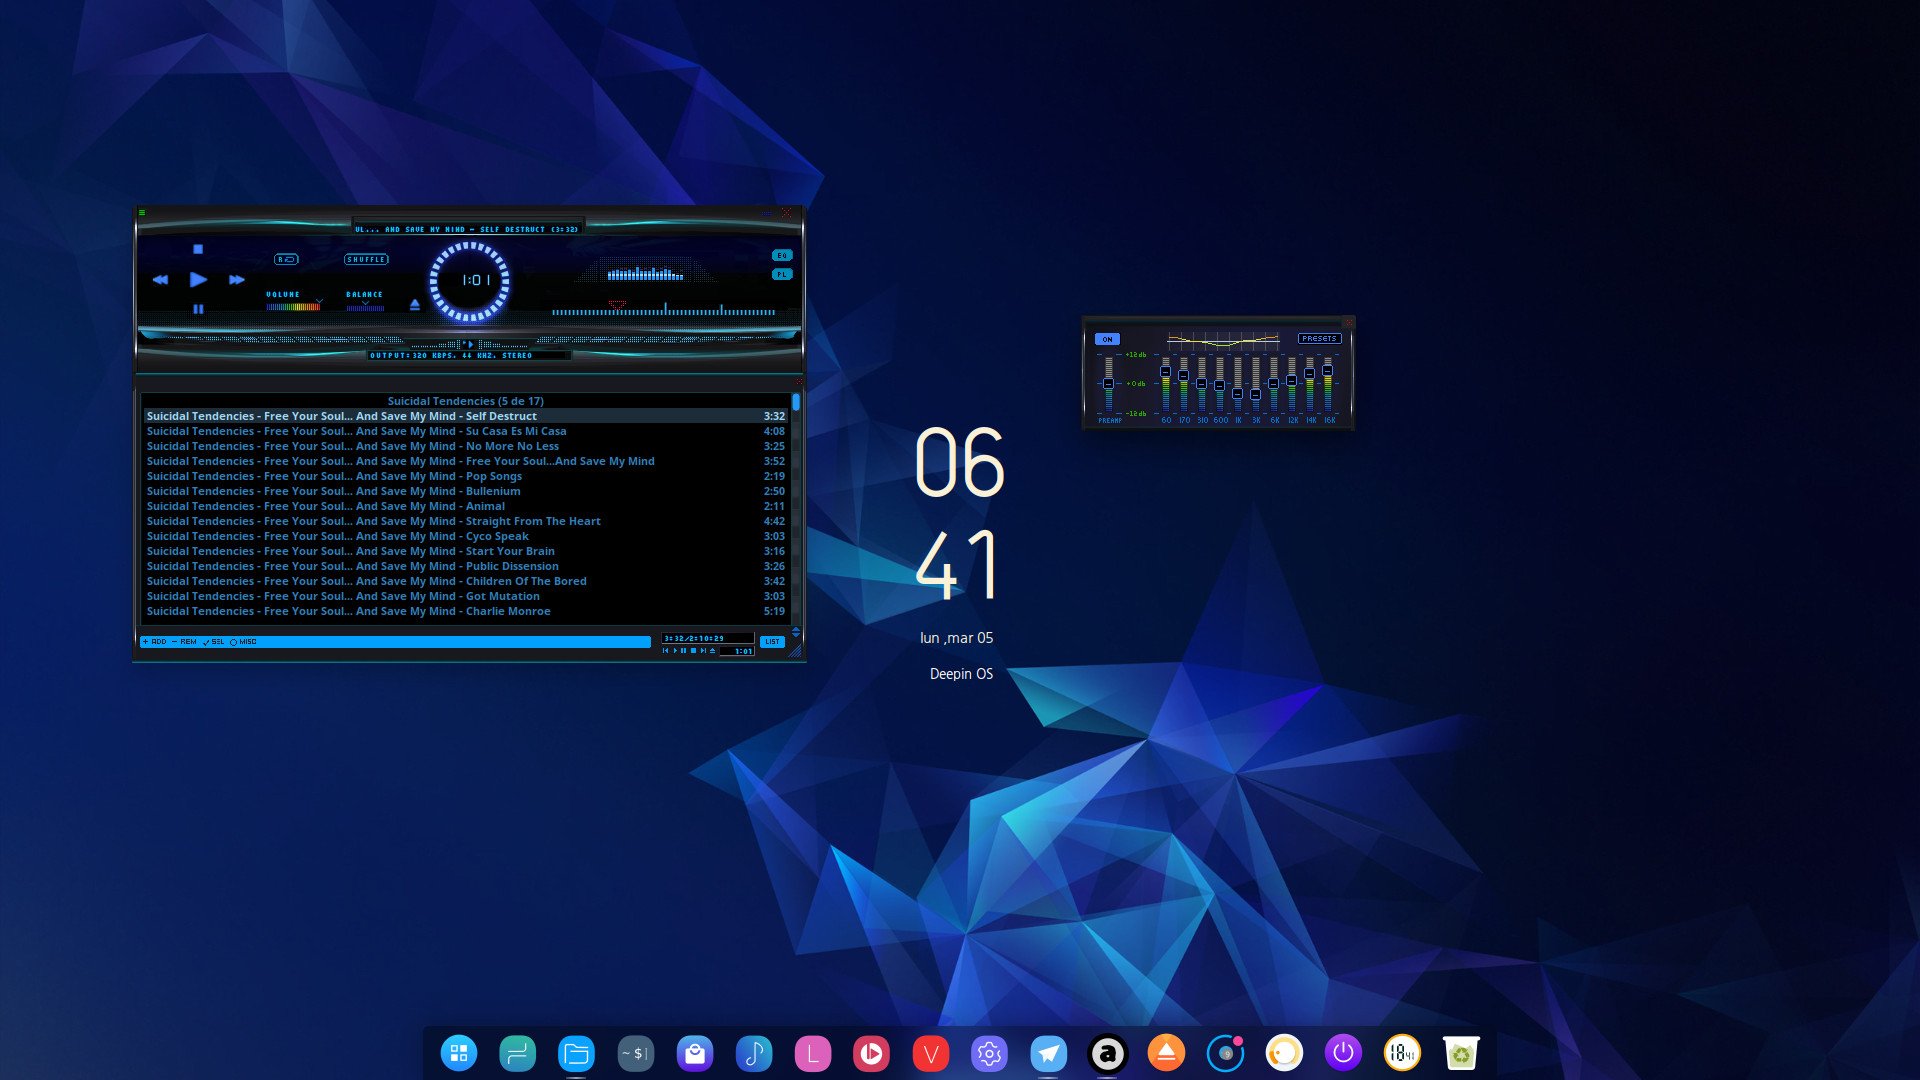Open Telegram from the dock
Viewport: 1920px width, 1080px height.
tap(1048, 1053)
